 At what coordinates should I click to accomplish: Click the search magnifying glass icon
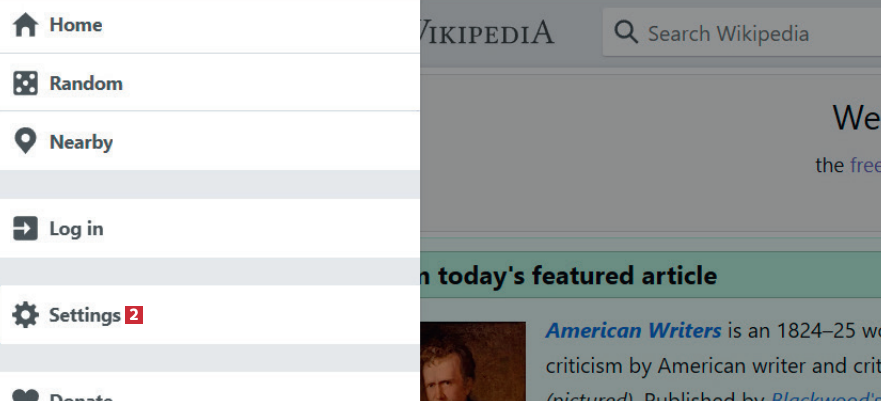(627, 33)
